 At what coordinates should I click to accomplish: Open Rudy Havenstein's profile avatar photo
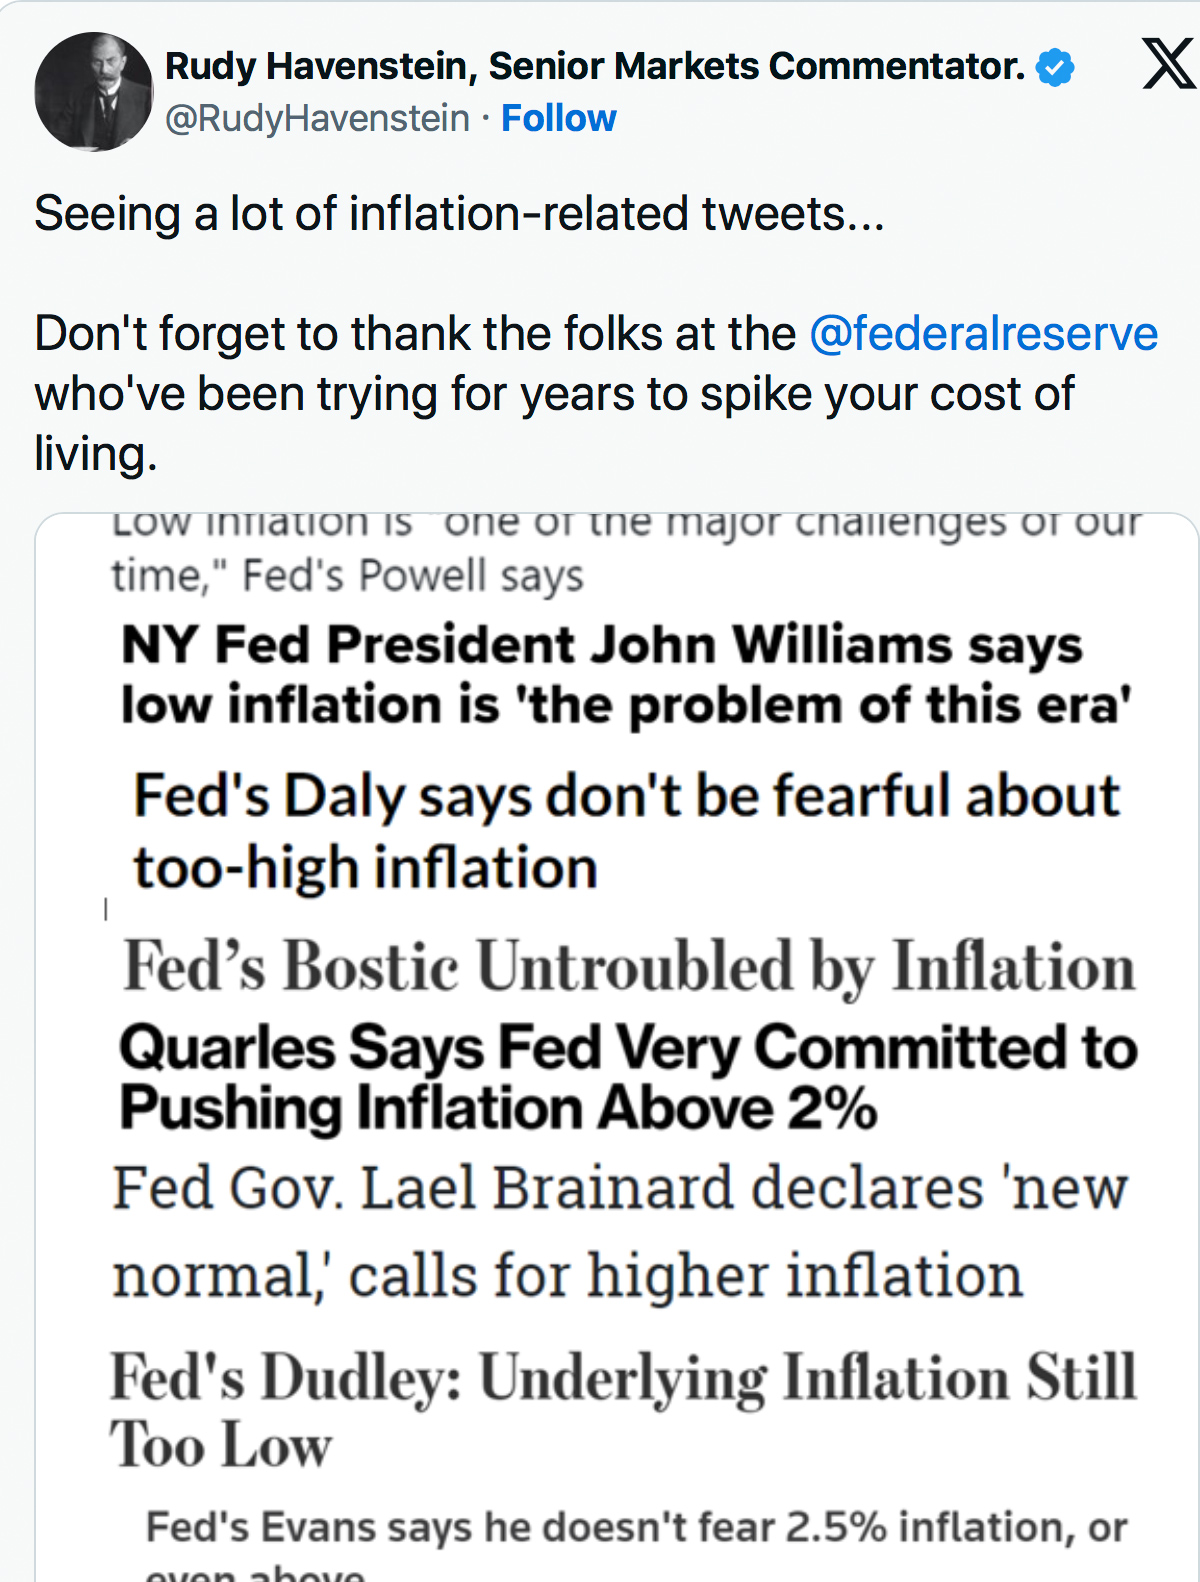coord(93,92)
